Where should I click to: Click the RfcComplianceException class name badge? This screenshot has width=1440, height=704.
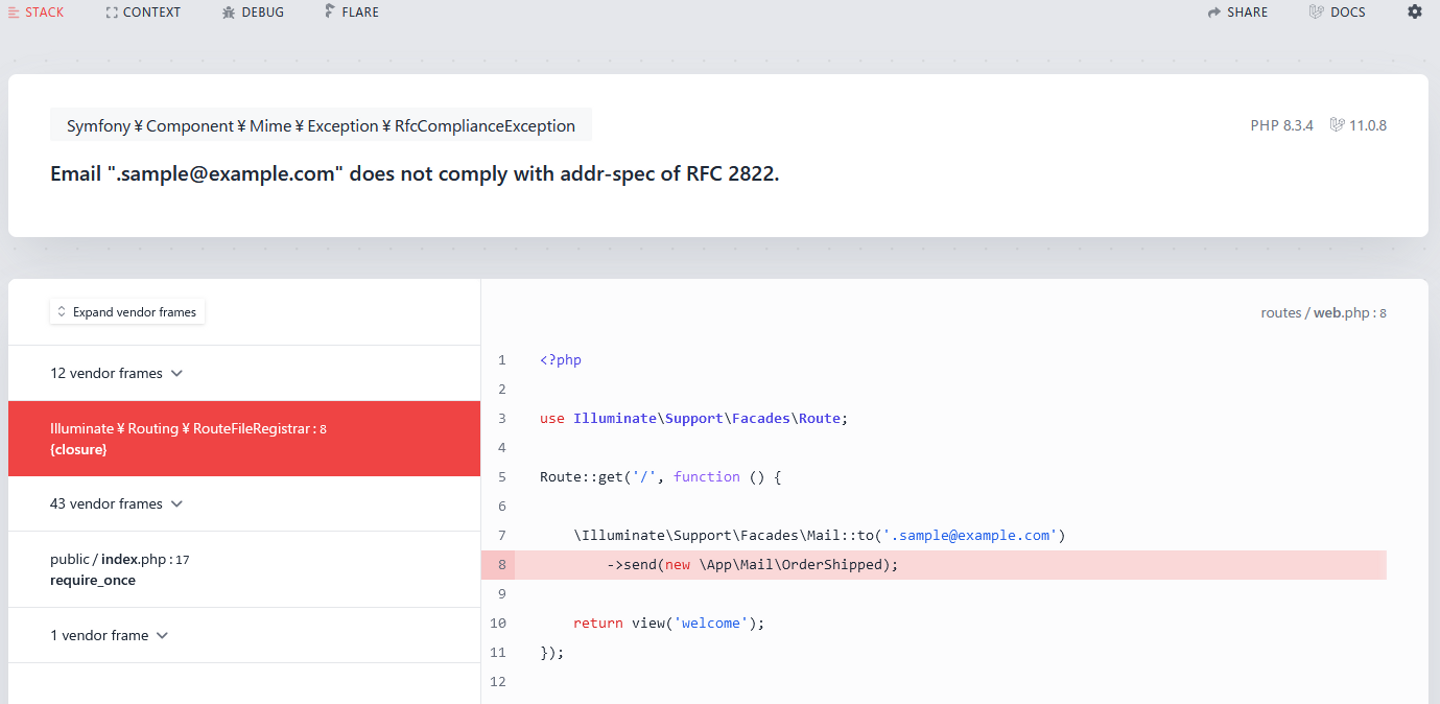pos(321,126)
